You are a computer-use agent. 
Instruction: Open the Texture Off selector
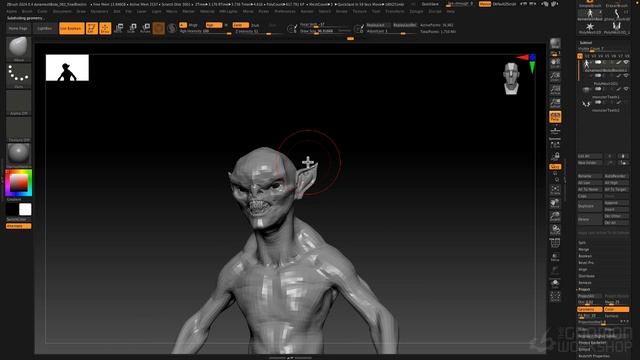[x=18, y=129]
